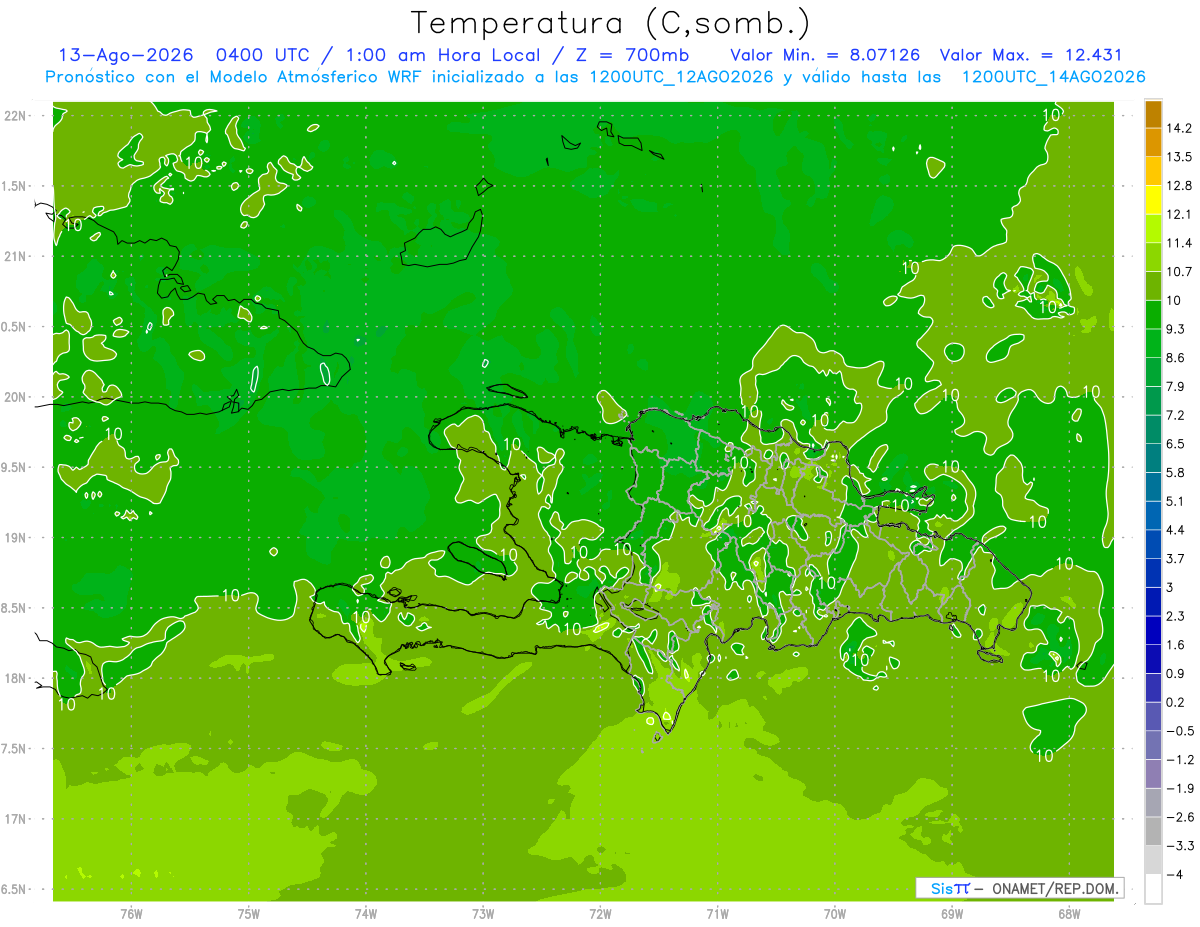Pick the yellow legend swatch between 12.1 and 12.8
This screenshot has height=927, width=1200.
coord(1153,200)
